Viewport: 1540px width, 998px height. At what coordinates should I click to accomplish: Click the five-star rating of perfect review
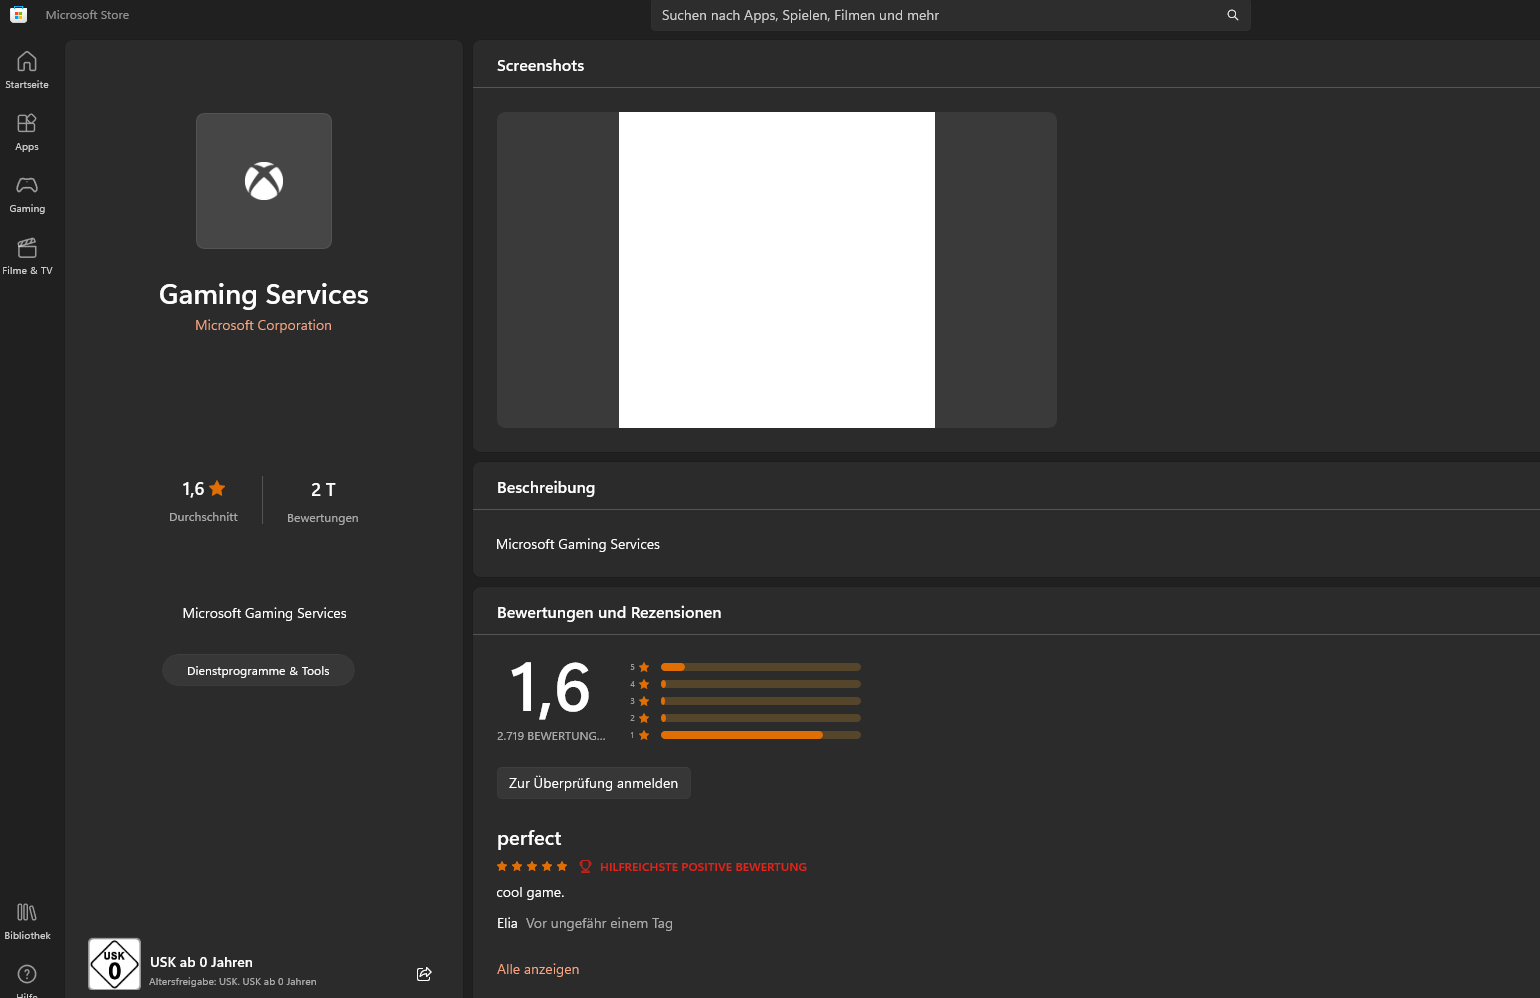(532, 867)
